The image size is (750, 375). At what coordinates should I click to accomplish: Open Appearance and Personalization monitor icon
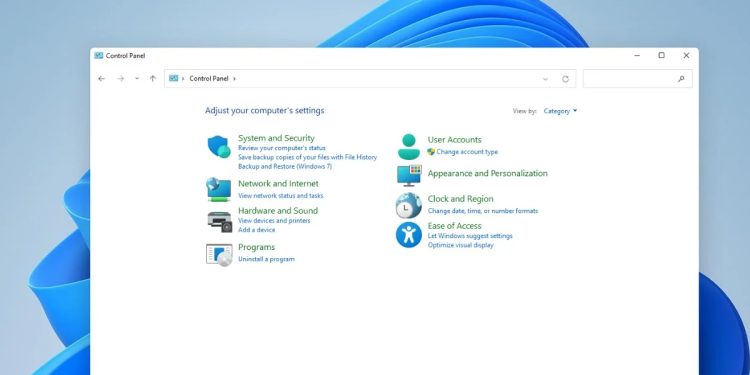coord(409,176)
